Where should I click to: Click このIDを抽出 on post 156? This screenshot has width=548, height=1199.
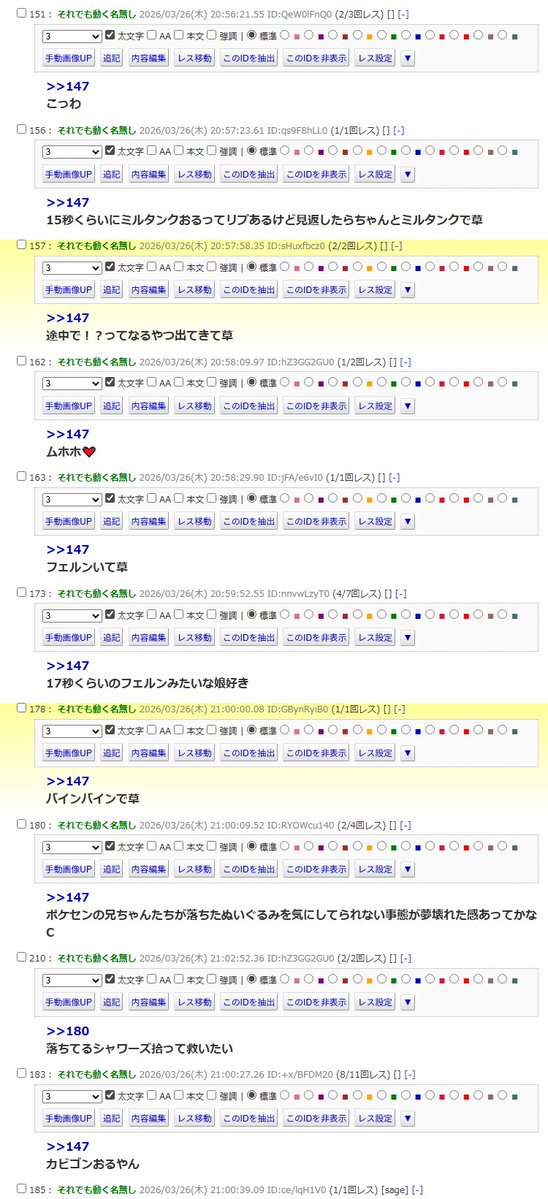tap(249, 174)
